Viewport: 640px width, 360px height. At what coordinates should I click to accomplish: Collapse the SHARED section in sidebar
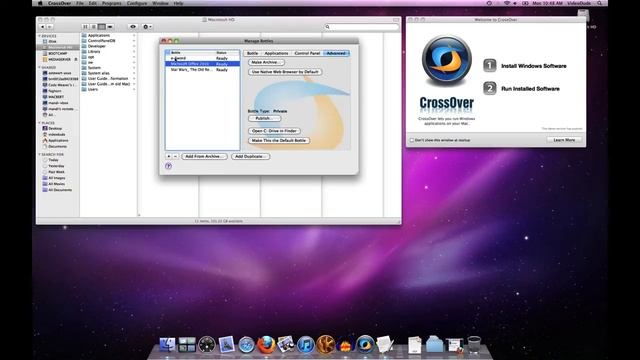(40, 67)
